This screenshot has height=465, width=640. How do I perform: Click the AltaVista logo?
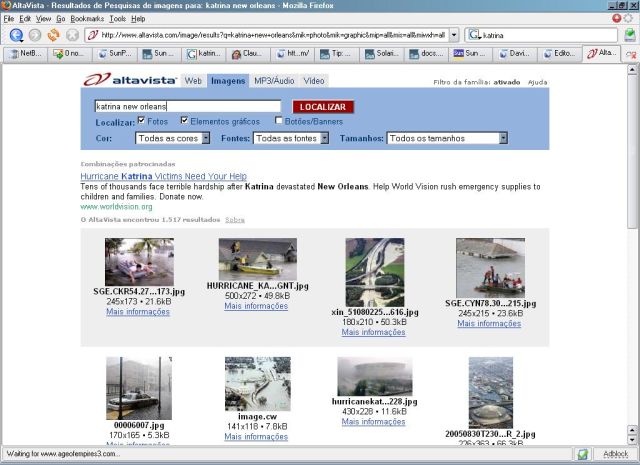coord(130,80)
